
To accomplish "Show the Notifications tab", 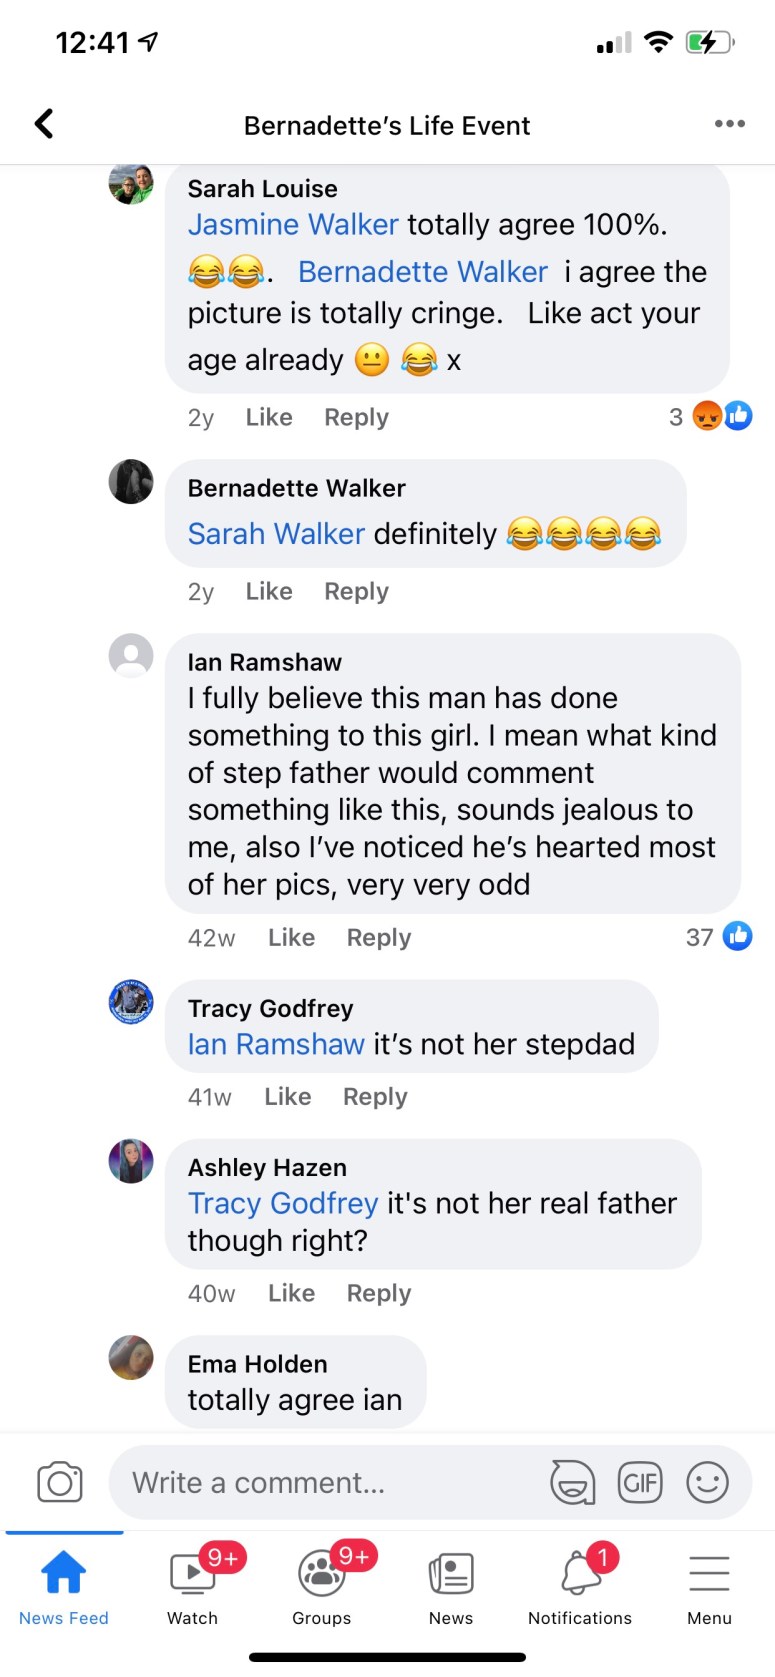I will (580, 1586).
